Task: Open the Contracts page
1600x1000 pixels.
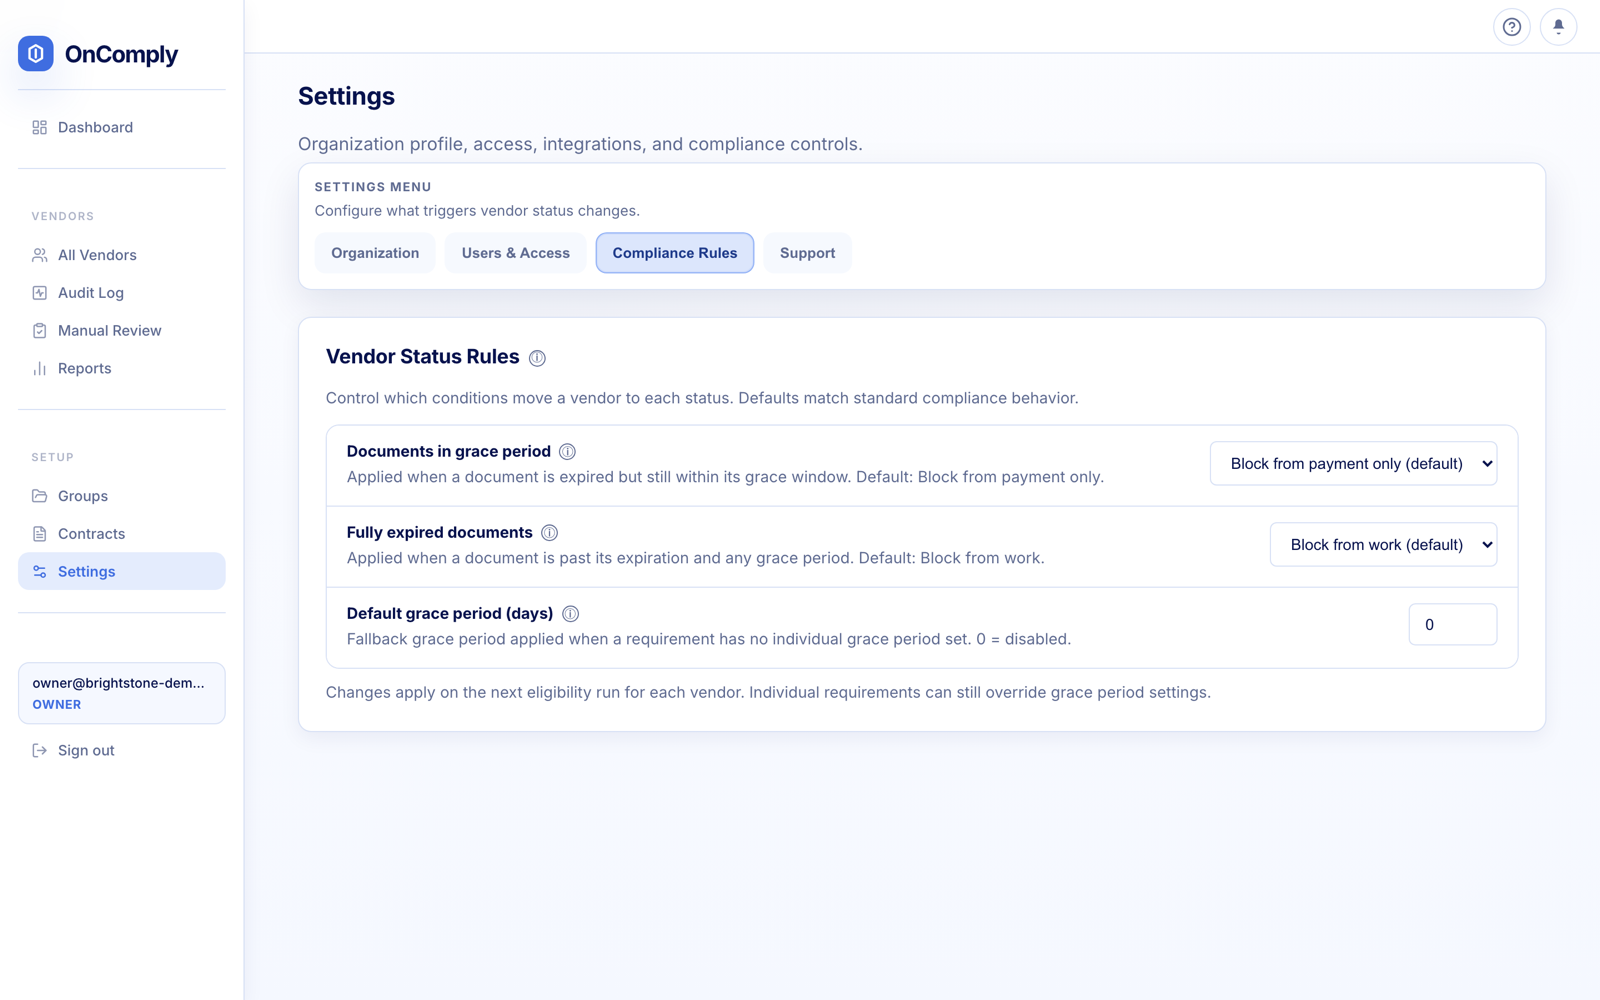Action: tap(122, 534)
